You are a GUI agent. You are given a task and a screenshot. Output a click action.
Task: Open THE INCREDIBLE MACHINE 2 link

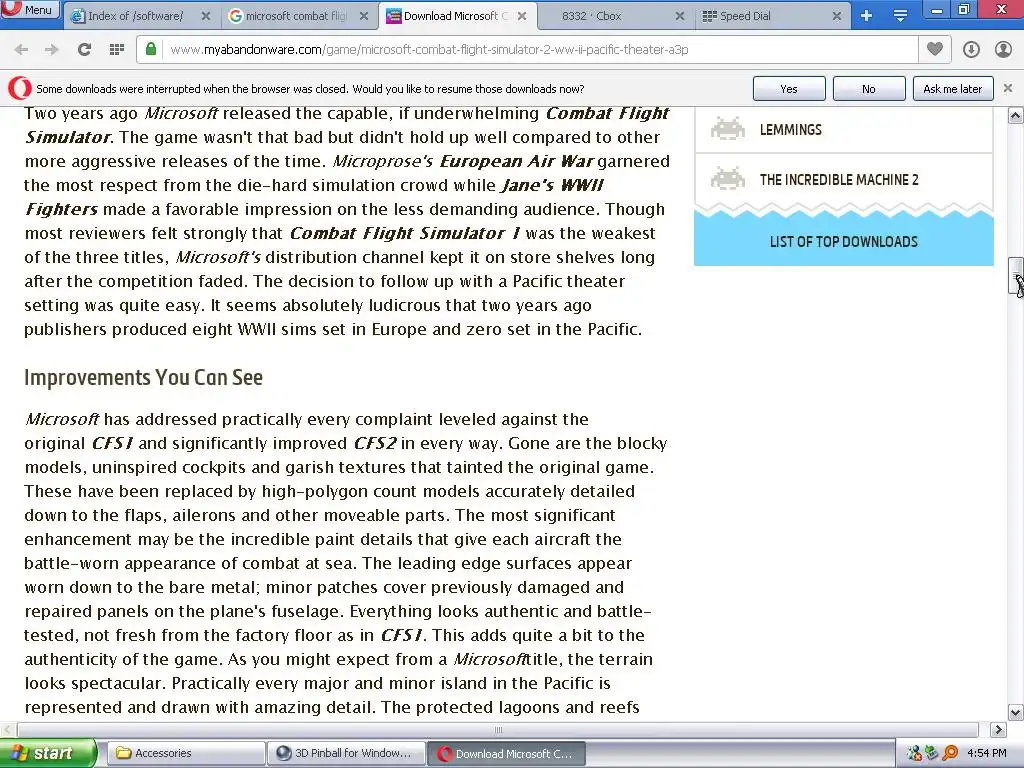pos(839,180)
